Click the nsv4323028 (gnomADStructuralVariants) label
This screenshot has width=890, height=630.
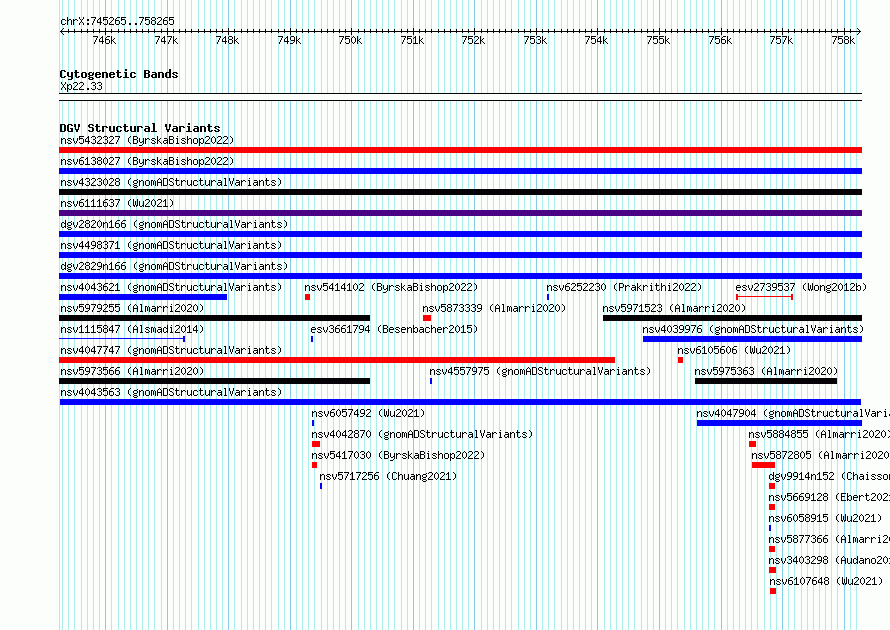(171, 182)
